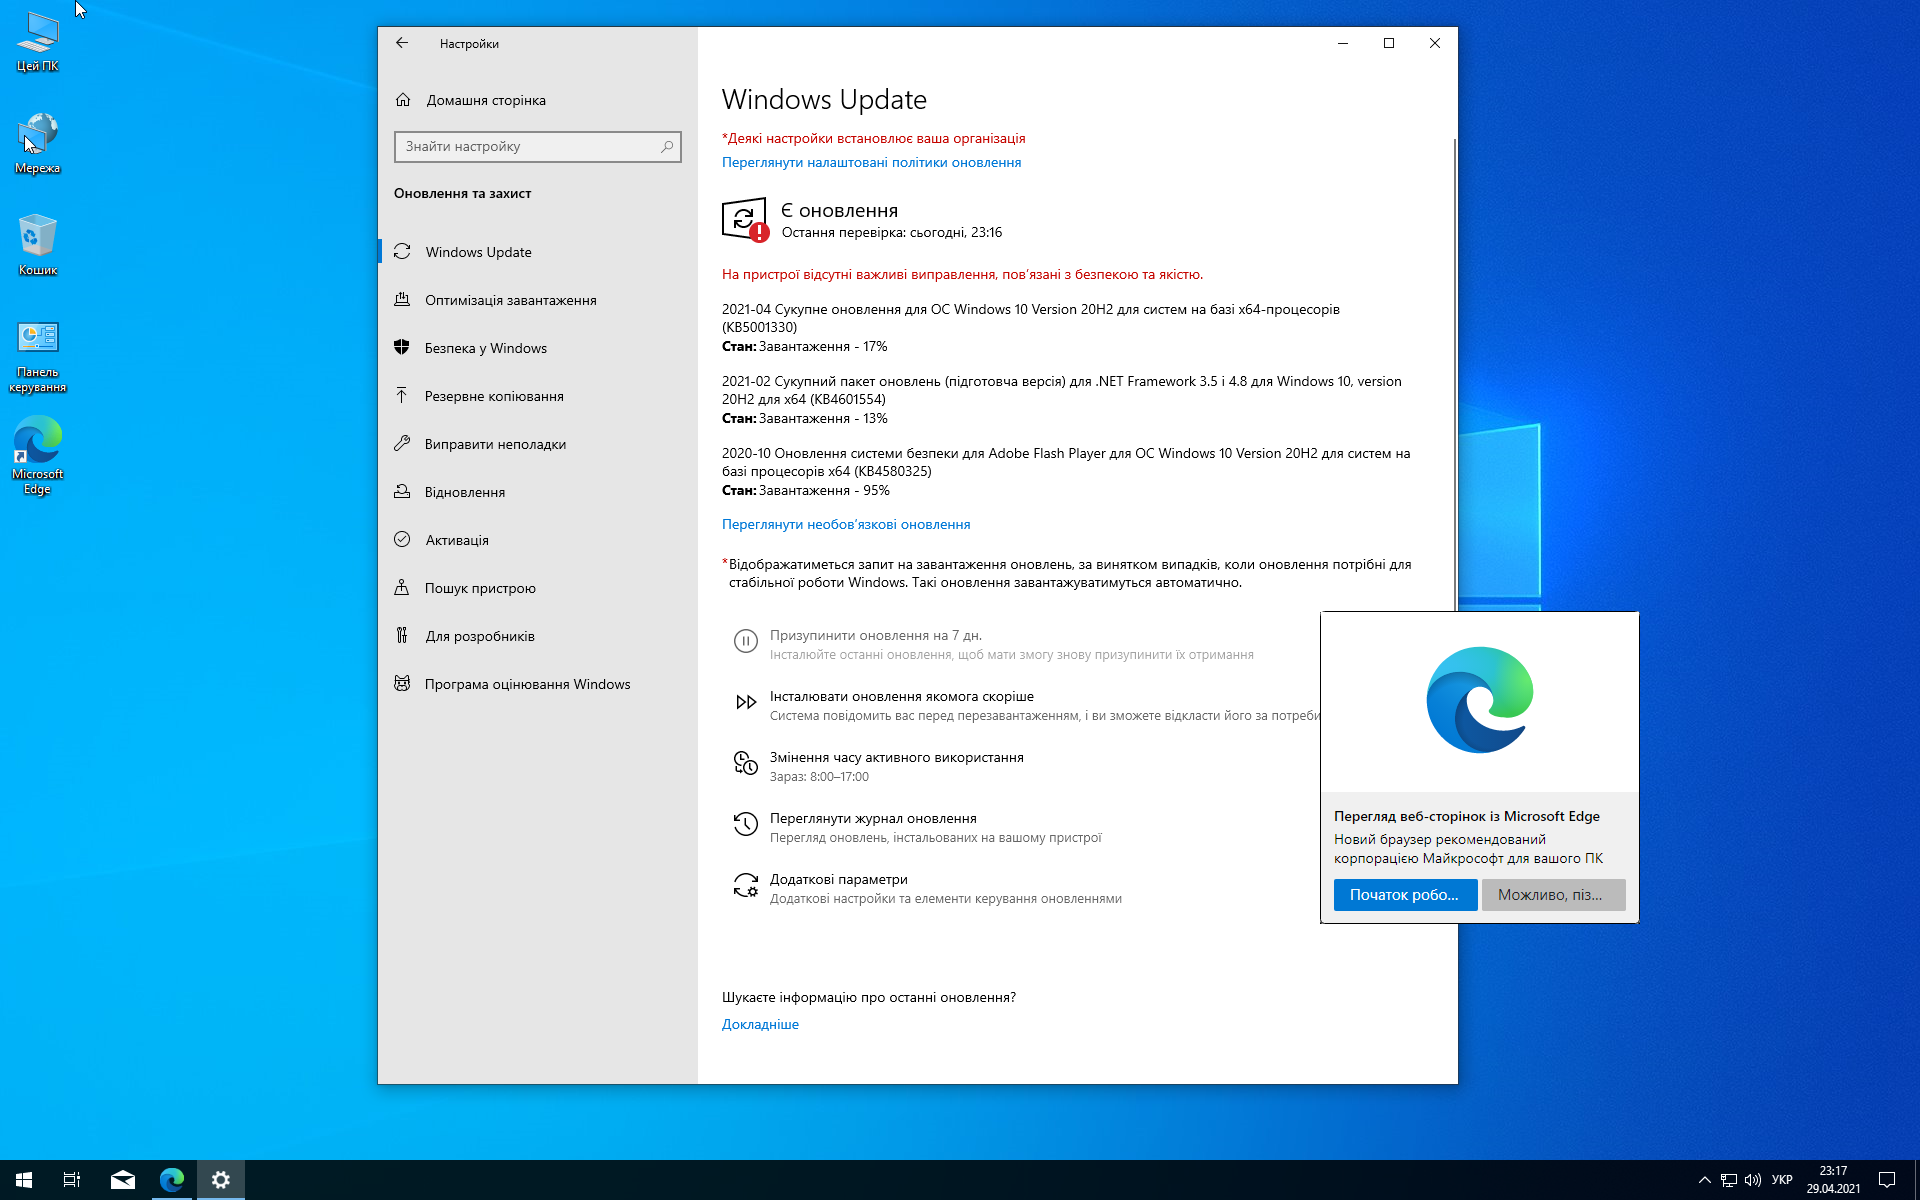
Task: Show hidden system tray icons chevron
Action: pyautogui.click(x=1704, y=1180)
